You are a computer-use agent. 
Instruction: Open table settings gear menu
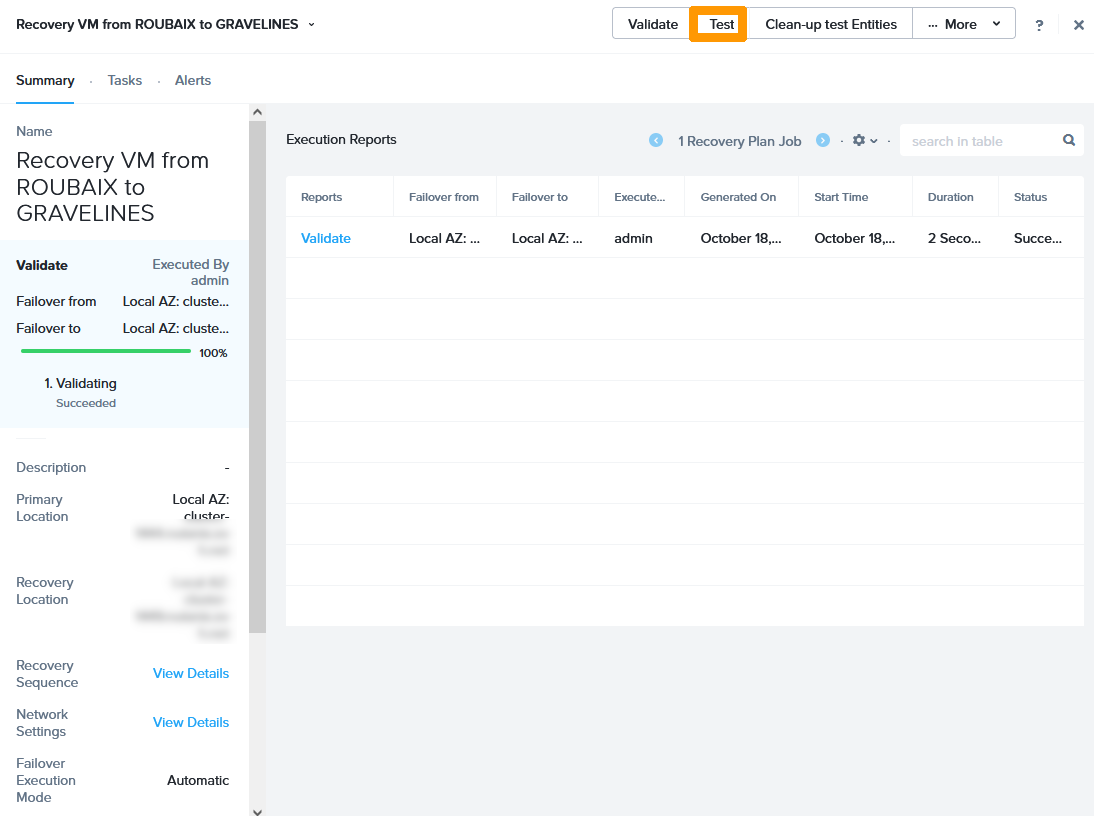[x=864, y=141]
